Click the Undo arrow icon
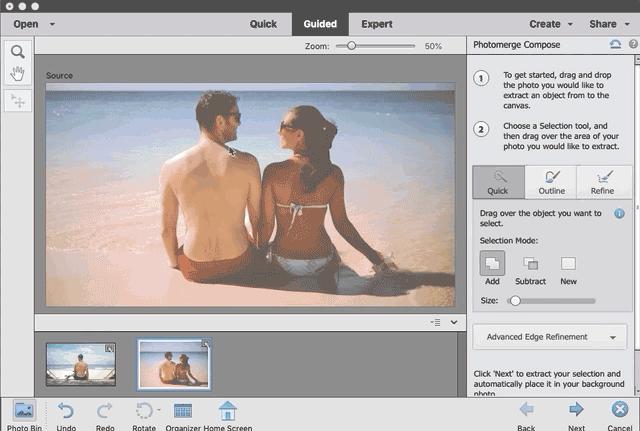 click(x=66, y=411)
